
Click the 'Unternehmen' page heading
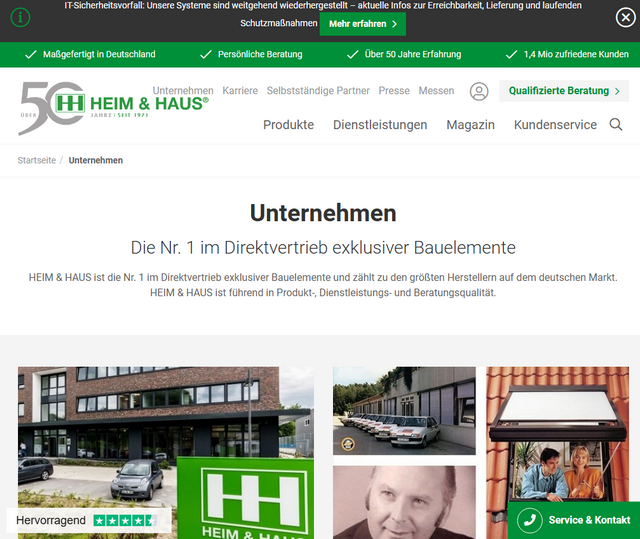[x=323, y=213]
